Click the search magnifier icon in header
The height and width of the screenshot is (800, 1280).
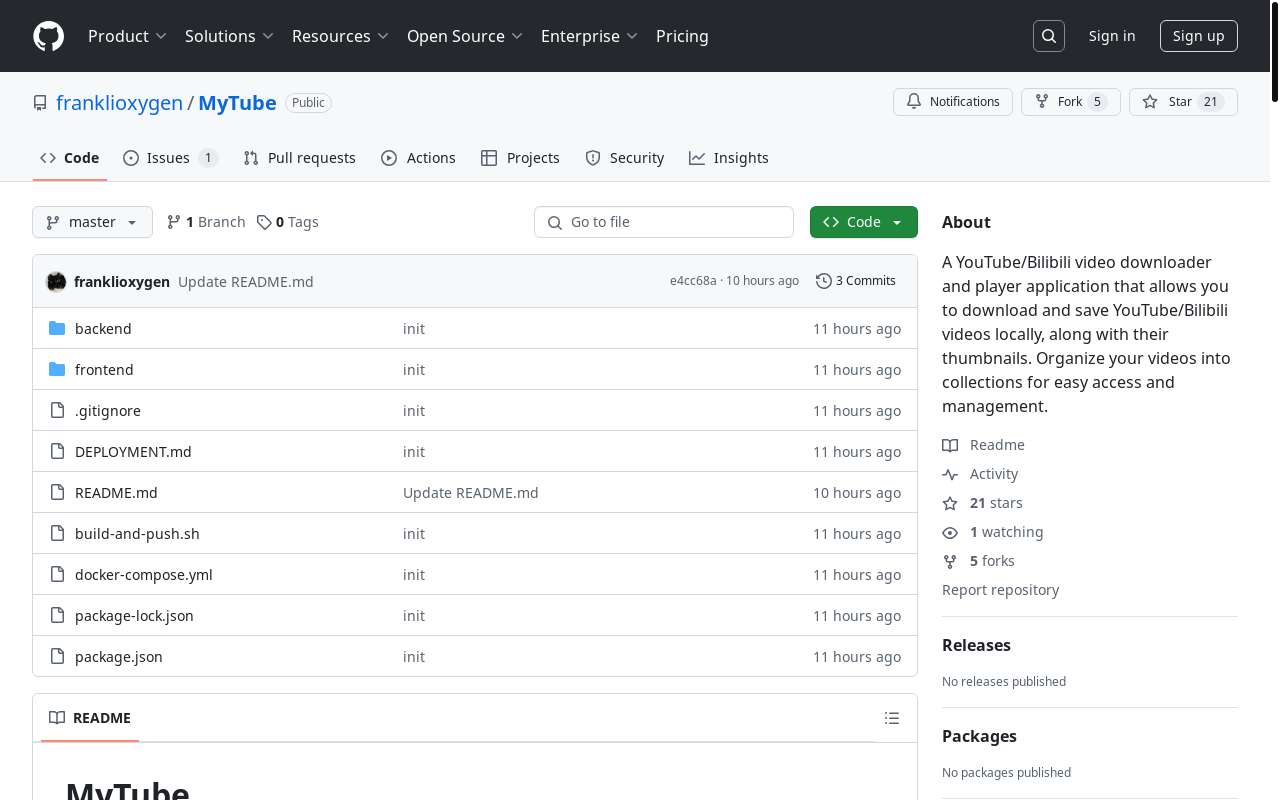(1049, 36)
